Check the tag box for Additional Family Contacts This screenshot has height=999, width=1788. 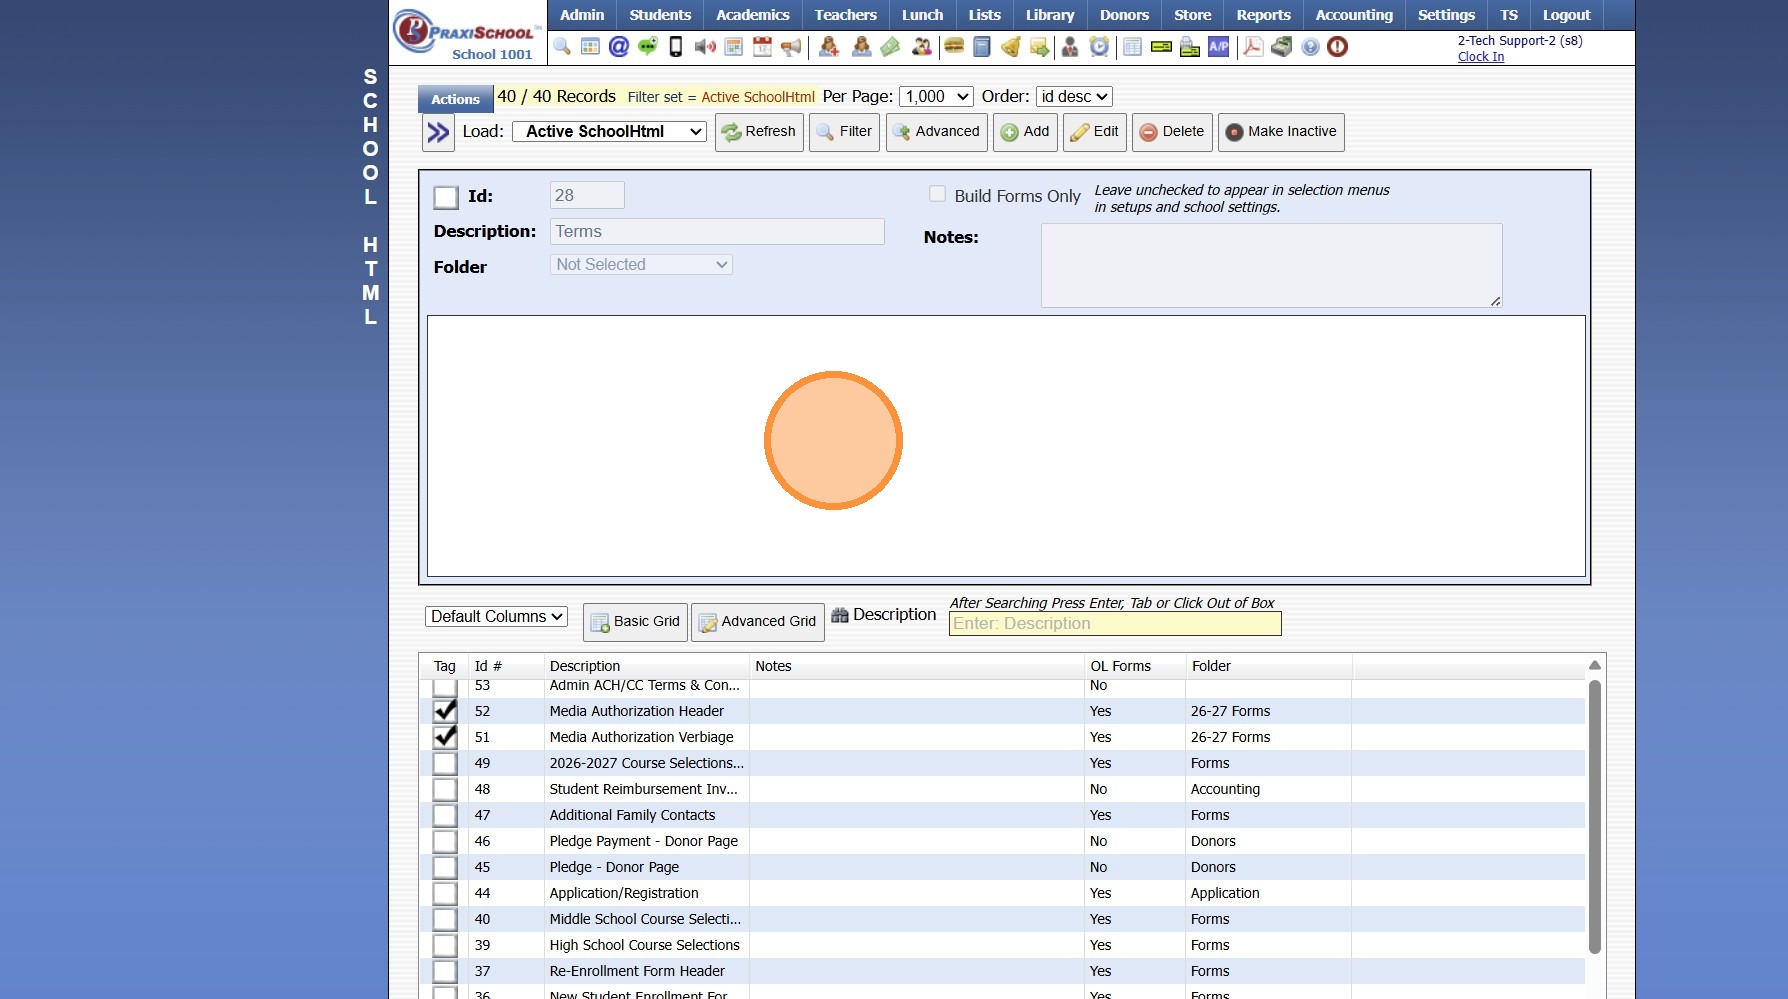click(x=445, y=815)
